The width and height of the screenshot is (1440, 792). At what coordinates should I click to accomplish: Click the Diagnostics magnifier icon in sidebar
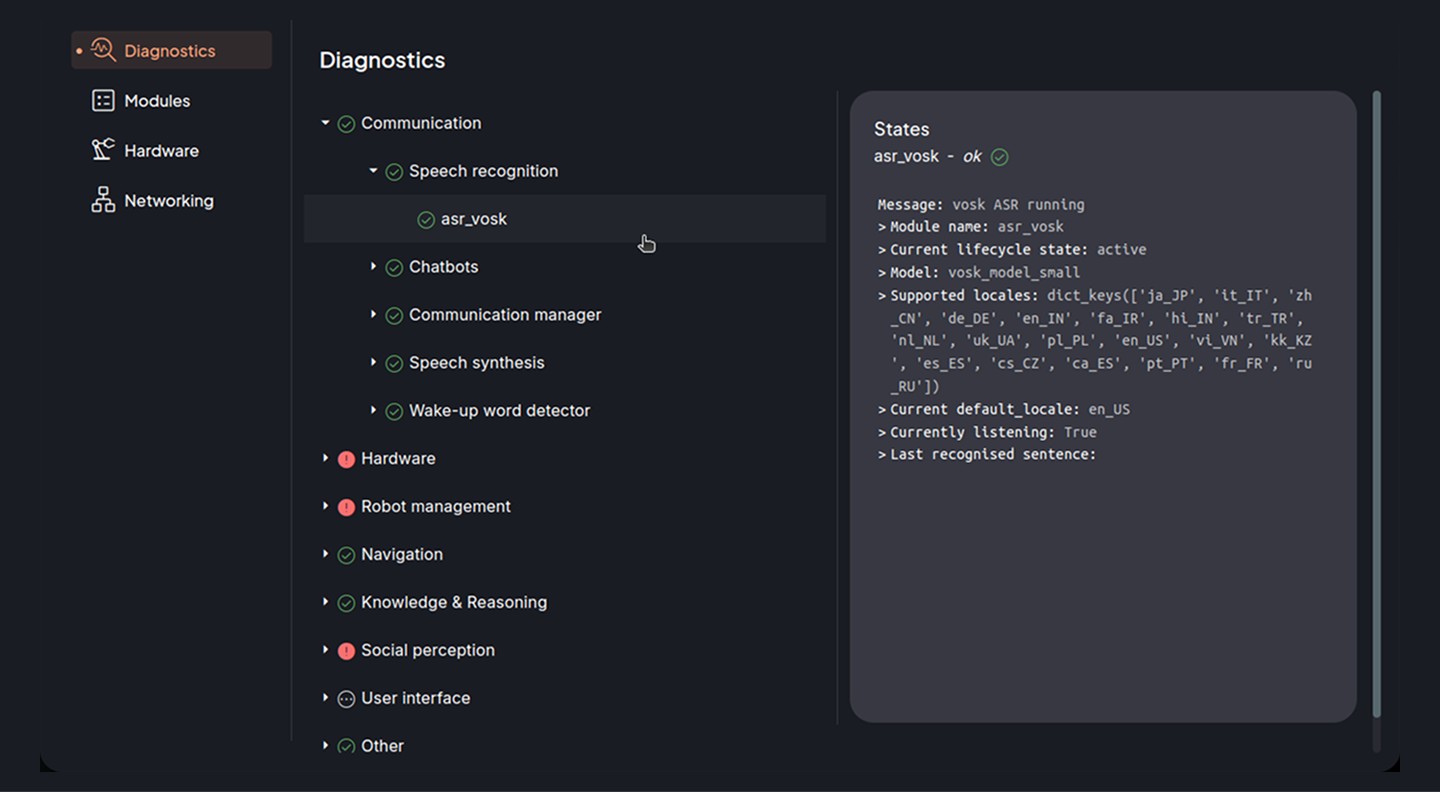pyautogui.click(x=103, y=50)
